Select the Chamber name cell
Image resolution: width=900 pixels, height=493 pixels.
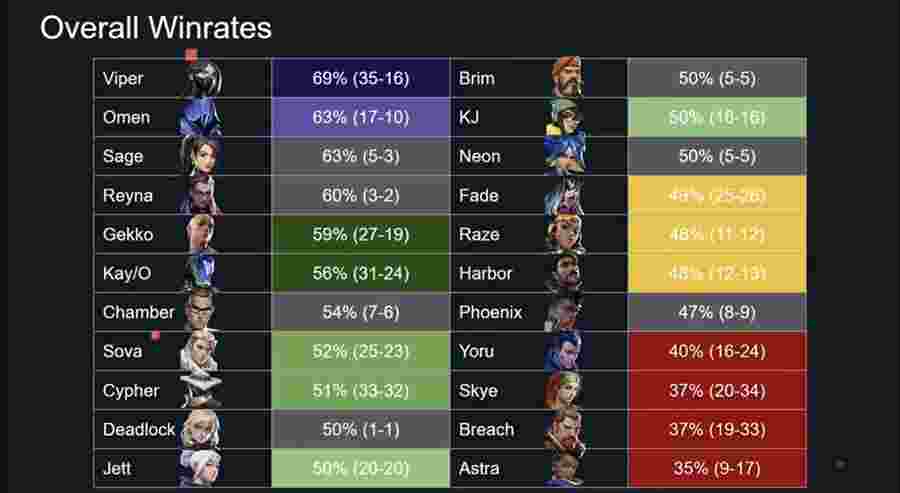point(138,312)
